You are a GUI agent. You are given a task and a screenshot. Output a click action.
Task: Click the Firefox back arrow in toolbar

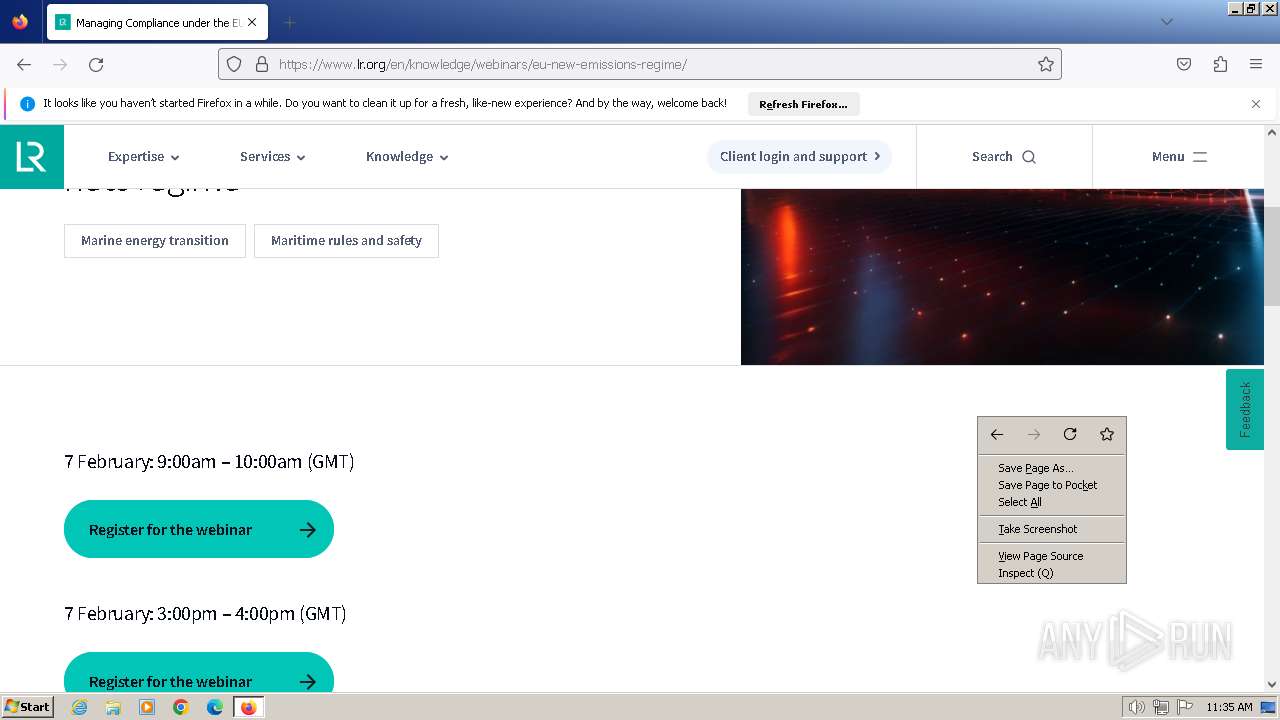point(24,64)
